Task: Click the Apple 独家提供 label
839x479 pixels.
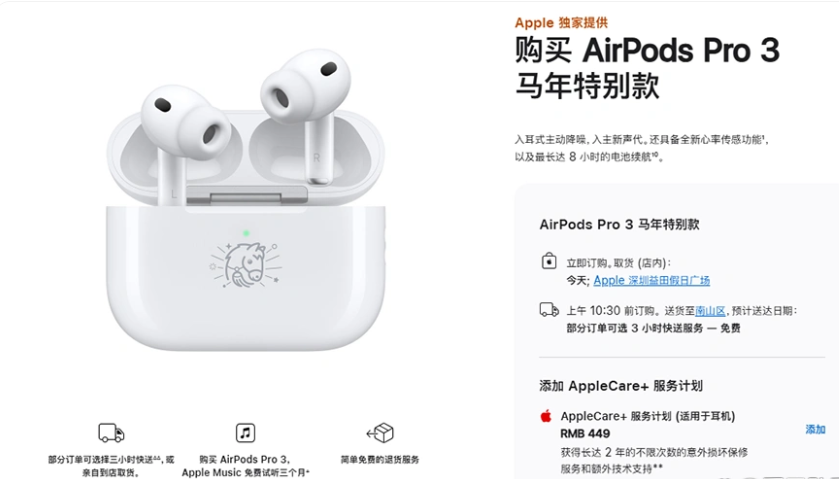Action: pos(561,22)
